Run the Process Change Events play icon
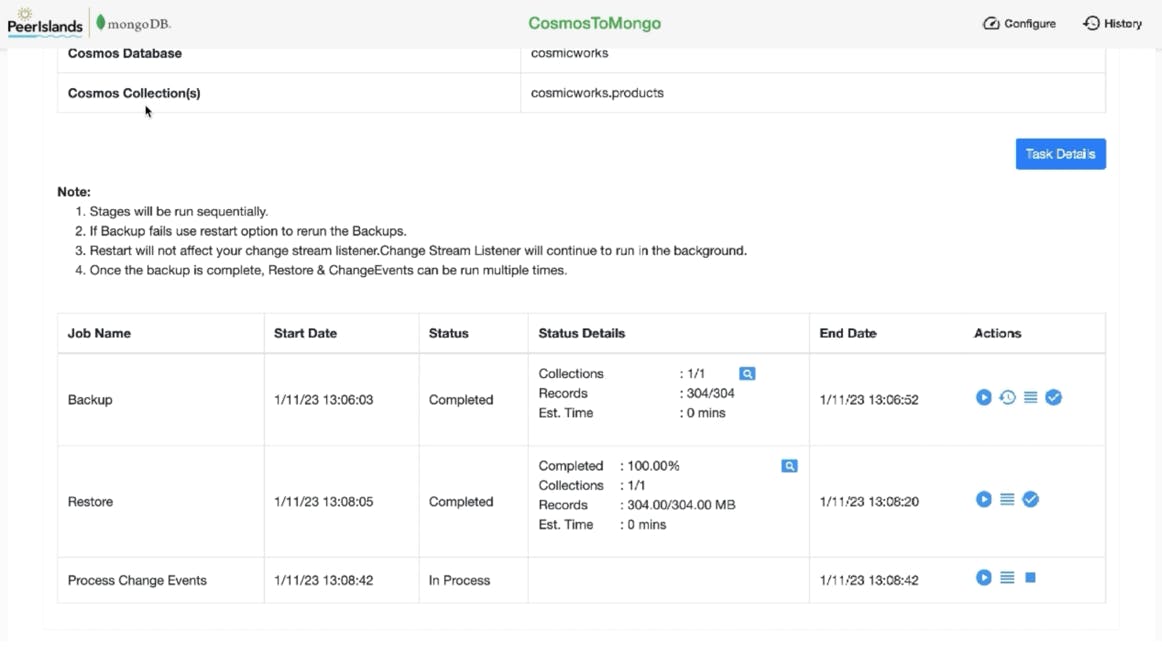1162x648 pixels. point(984,578)
